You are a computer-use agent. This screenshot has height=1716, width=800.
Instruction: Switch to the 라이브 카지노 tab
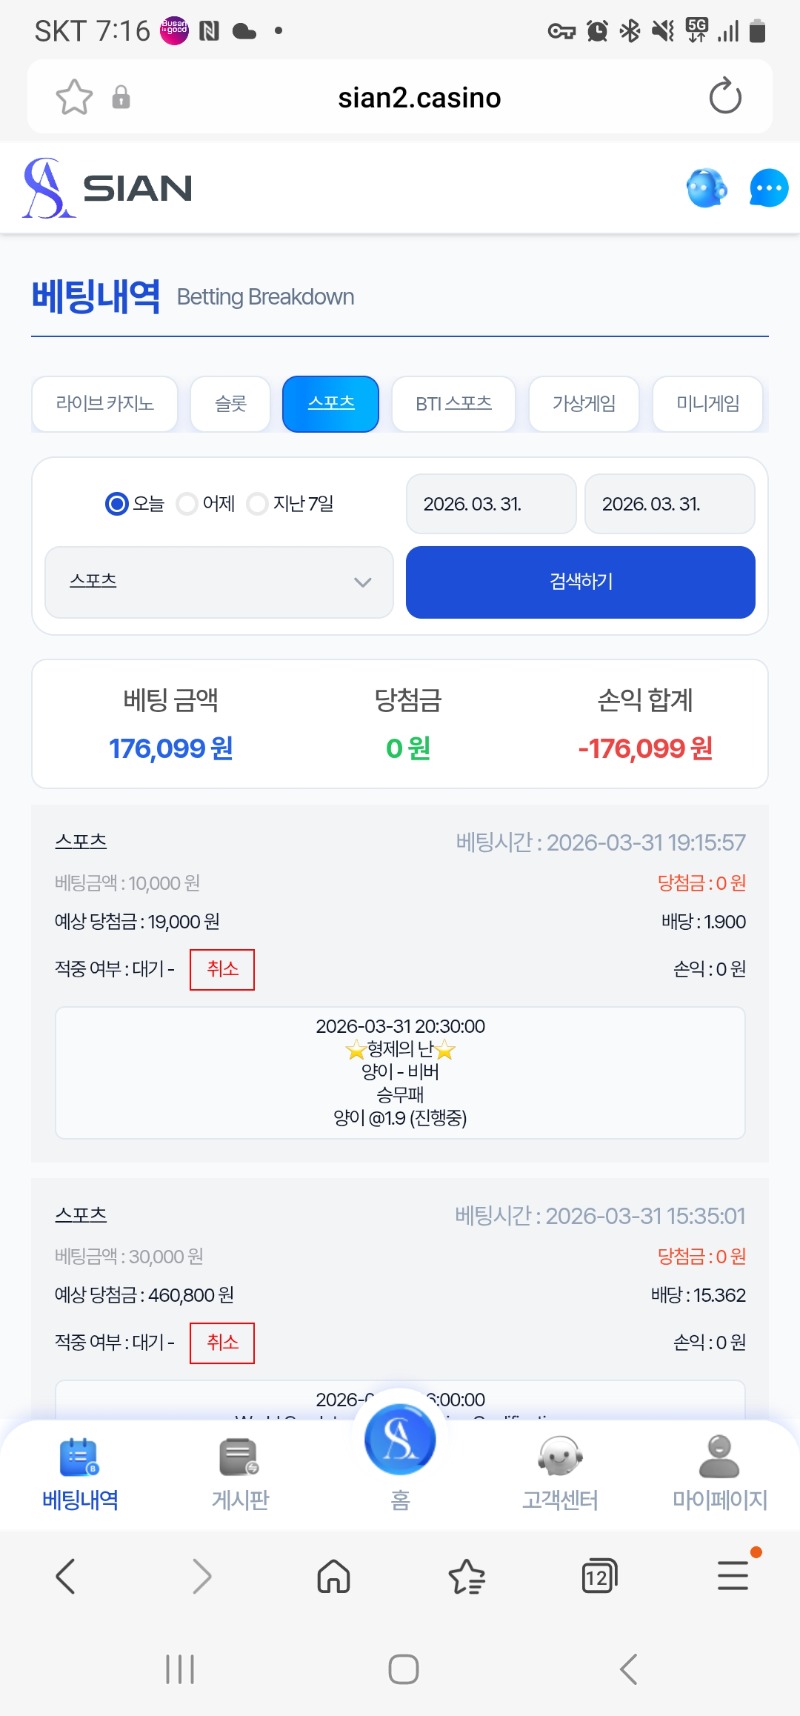[105, 404]
